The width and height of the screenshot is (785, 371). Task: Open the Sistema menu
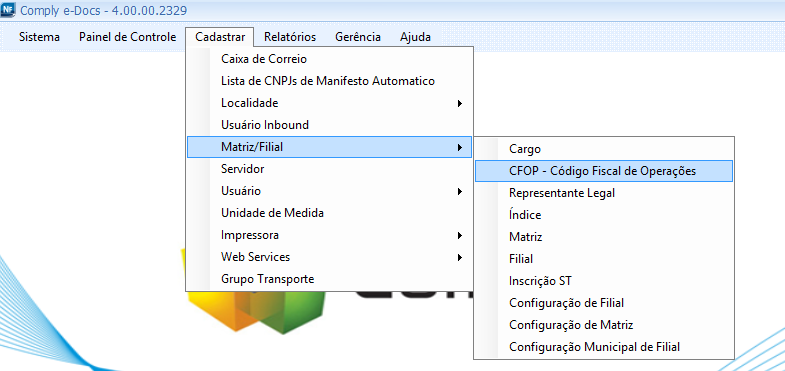click(40, 37)
